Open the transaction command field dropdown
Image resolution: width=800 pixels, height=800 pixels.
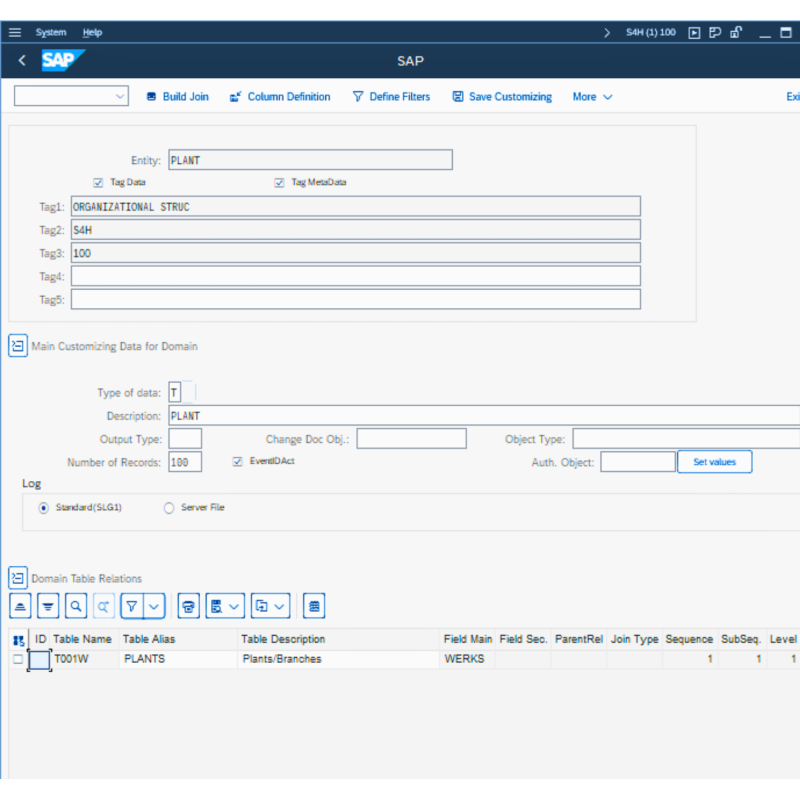click(x=120, y=97)
